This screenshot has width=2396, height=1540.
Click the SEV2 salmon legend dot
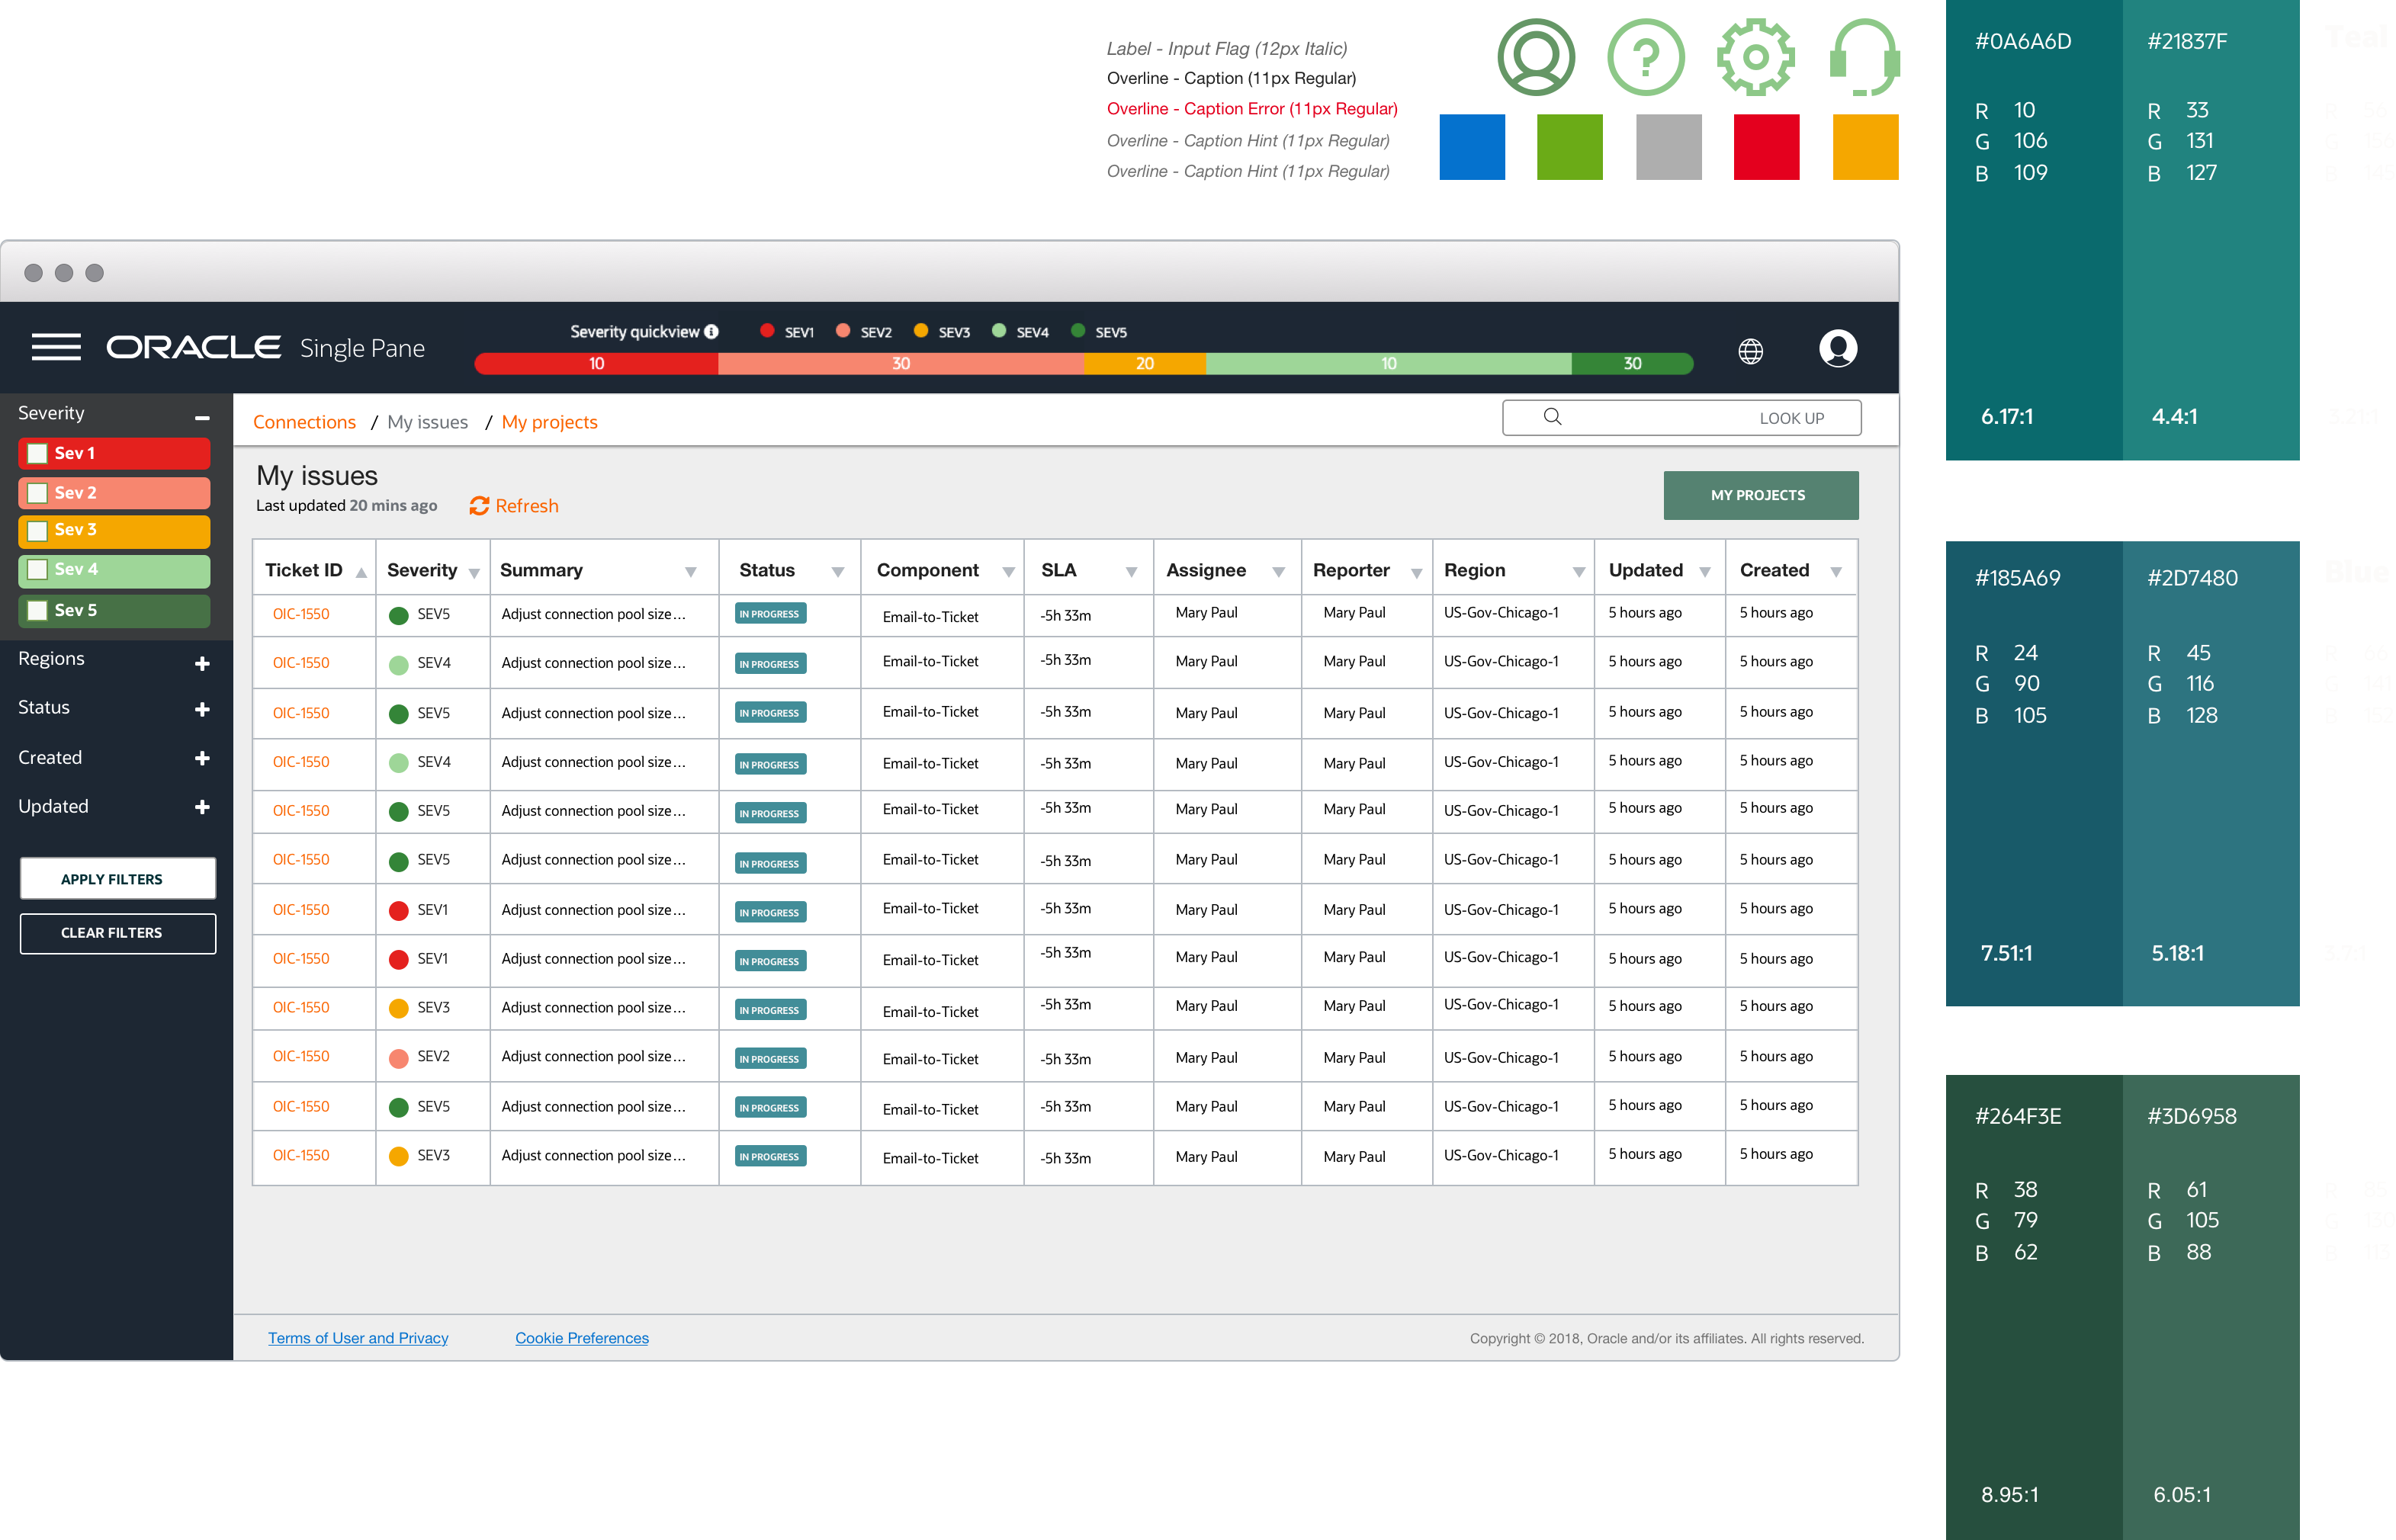843,331
